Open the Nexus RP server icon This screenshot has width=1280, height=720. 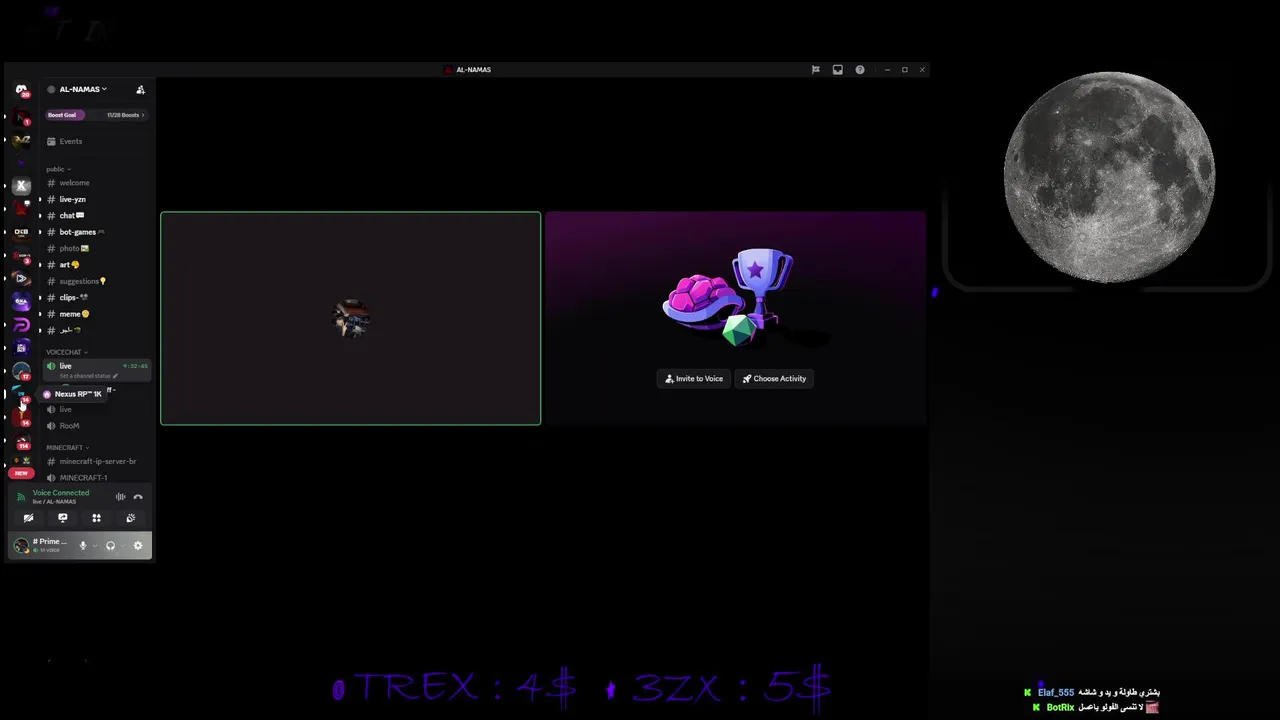click(x=21, y=394)
